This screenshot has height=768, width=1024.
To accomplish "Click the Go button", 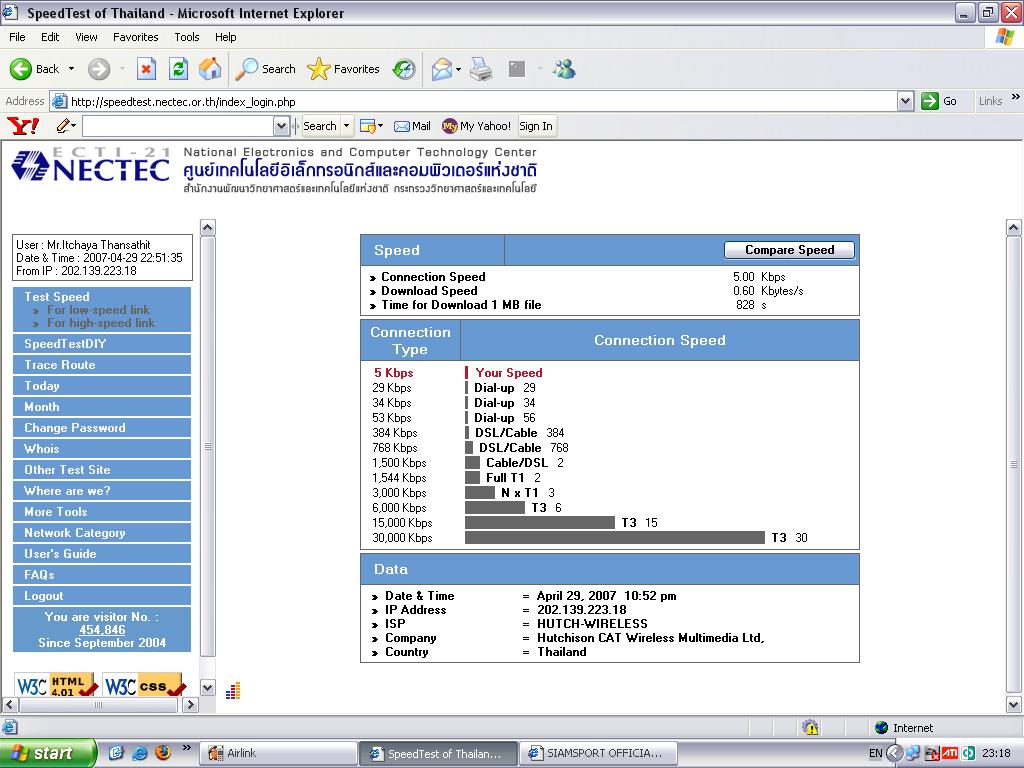I will [x=939, y=101].
